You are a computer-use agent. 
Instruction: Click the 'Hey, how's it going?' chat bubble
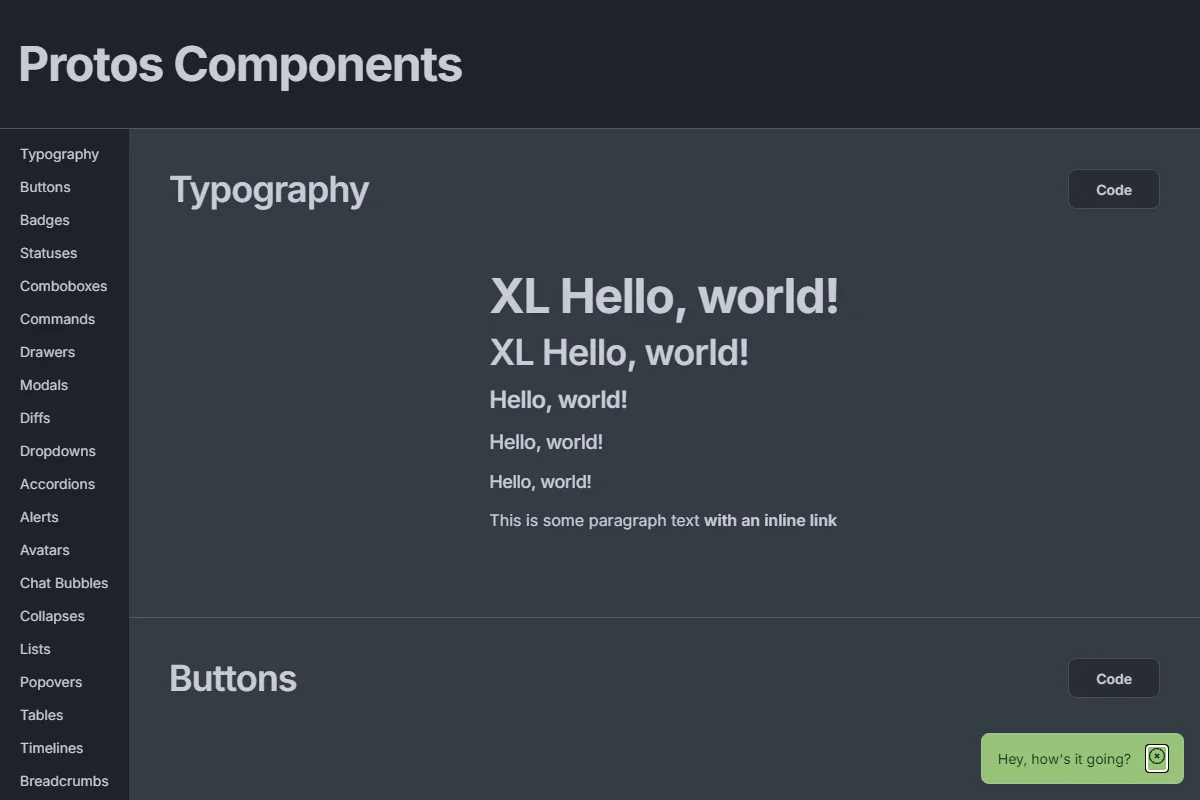1063,759
